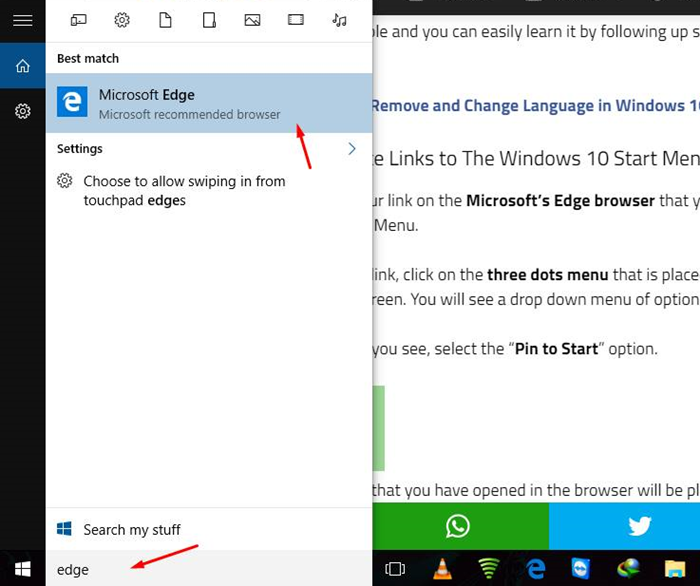Filter search results by Apps icon
Viewport: 700px width, 586px height.
[x=78, y=21]
